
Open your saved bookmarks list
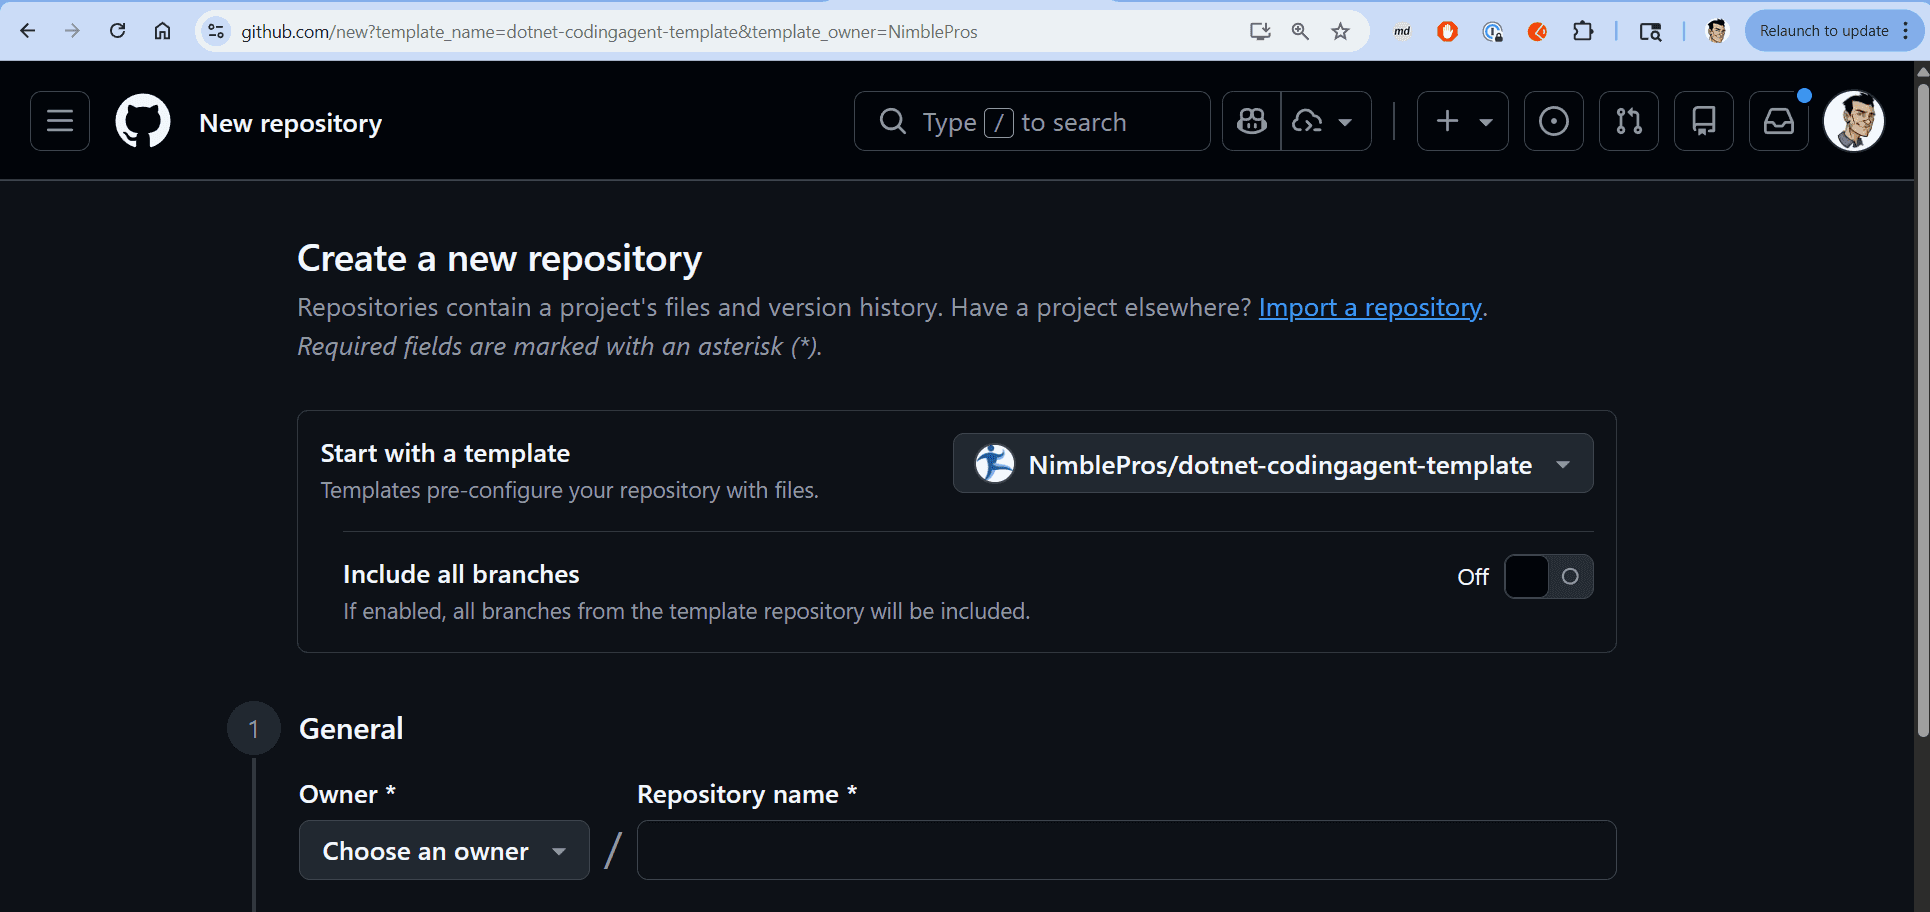tap(1704, 121)
